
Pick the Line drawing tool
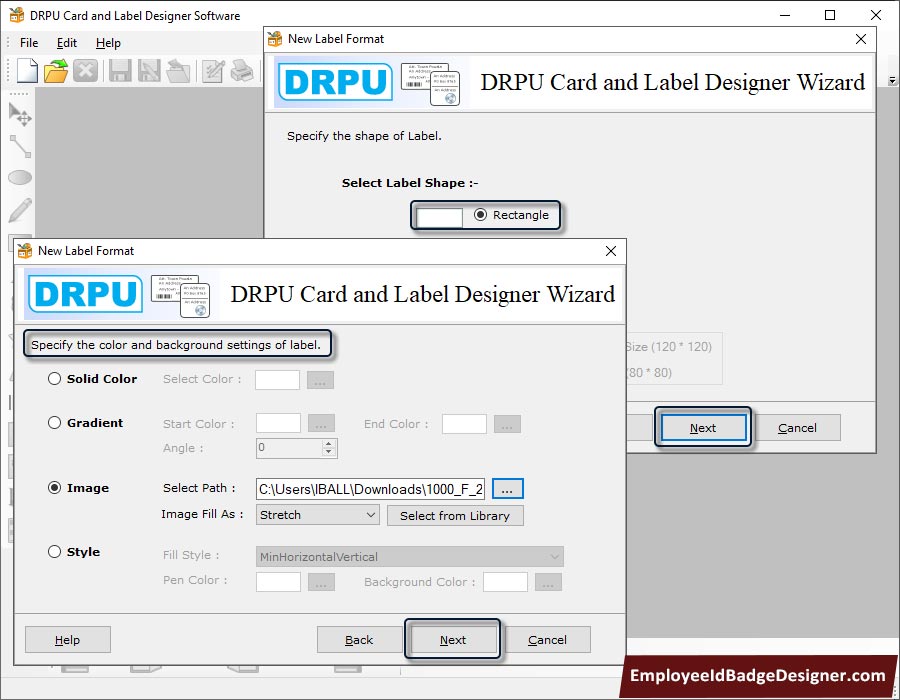click(20, 146)
